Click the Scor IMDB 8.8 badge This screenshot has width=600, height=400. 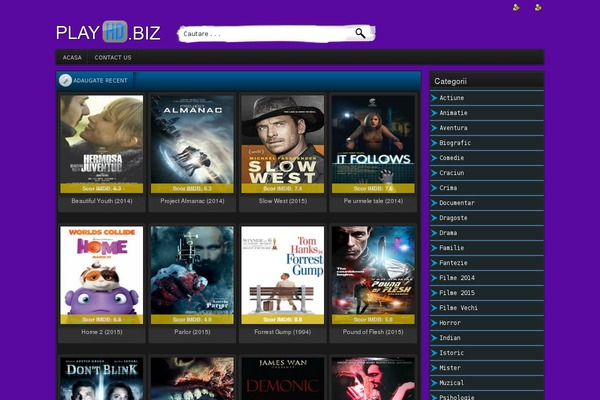point(283,319)
